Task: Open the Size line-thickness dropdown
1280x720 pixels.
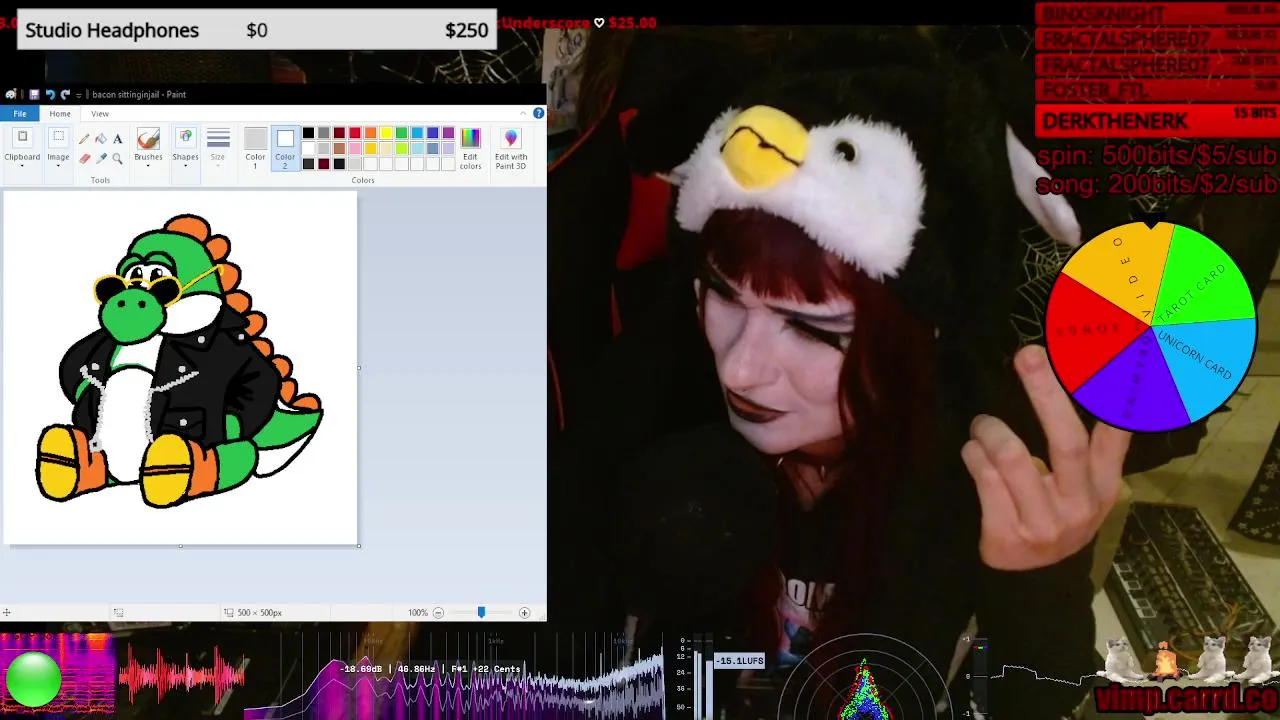Action: coord(218,146)
